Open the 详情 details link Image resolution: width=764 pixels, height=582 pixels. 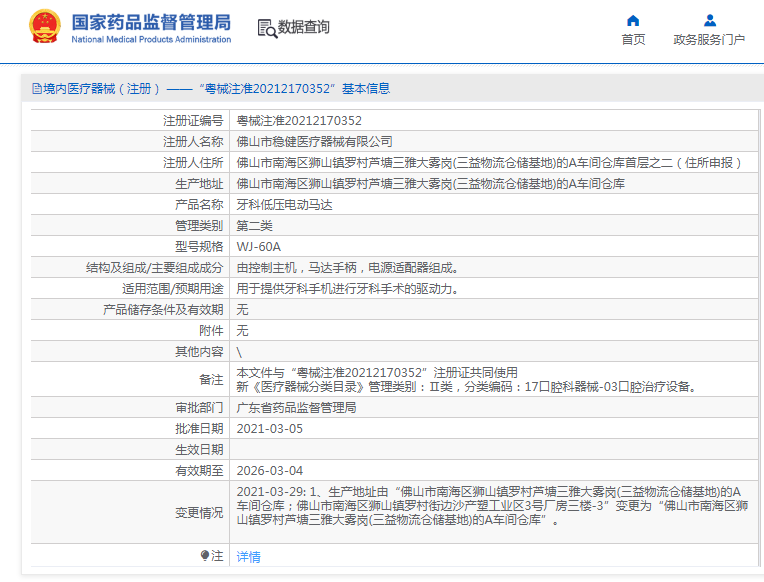(248, 556)
